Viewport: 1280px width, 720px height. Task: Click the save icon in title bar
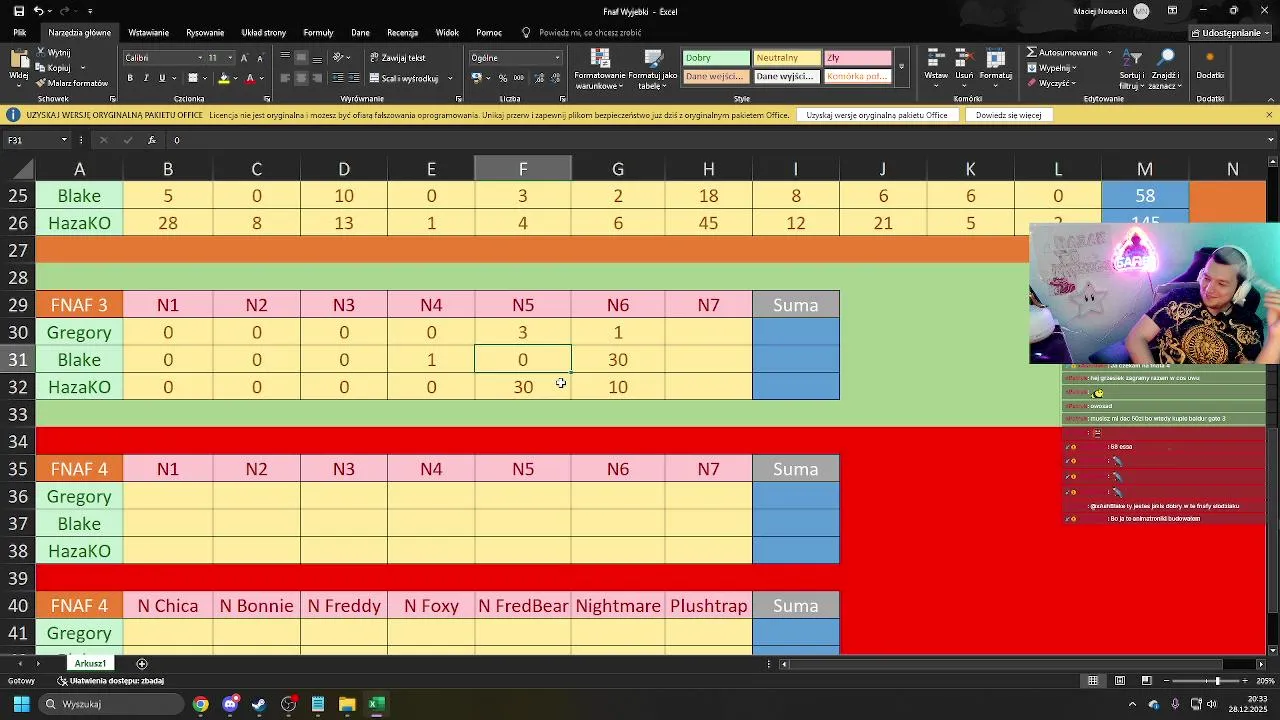19,11
